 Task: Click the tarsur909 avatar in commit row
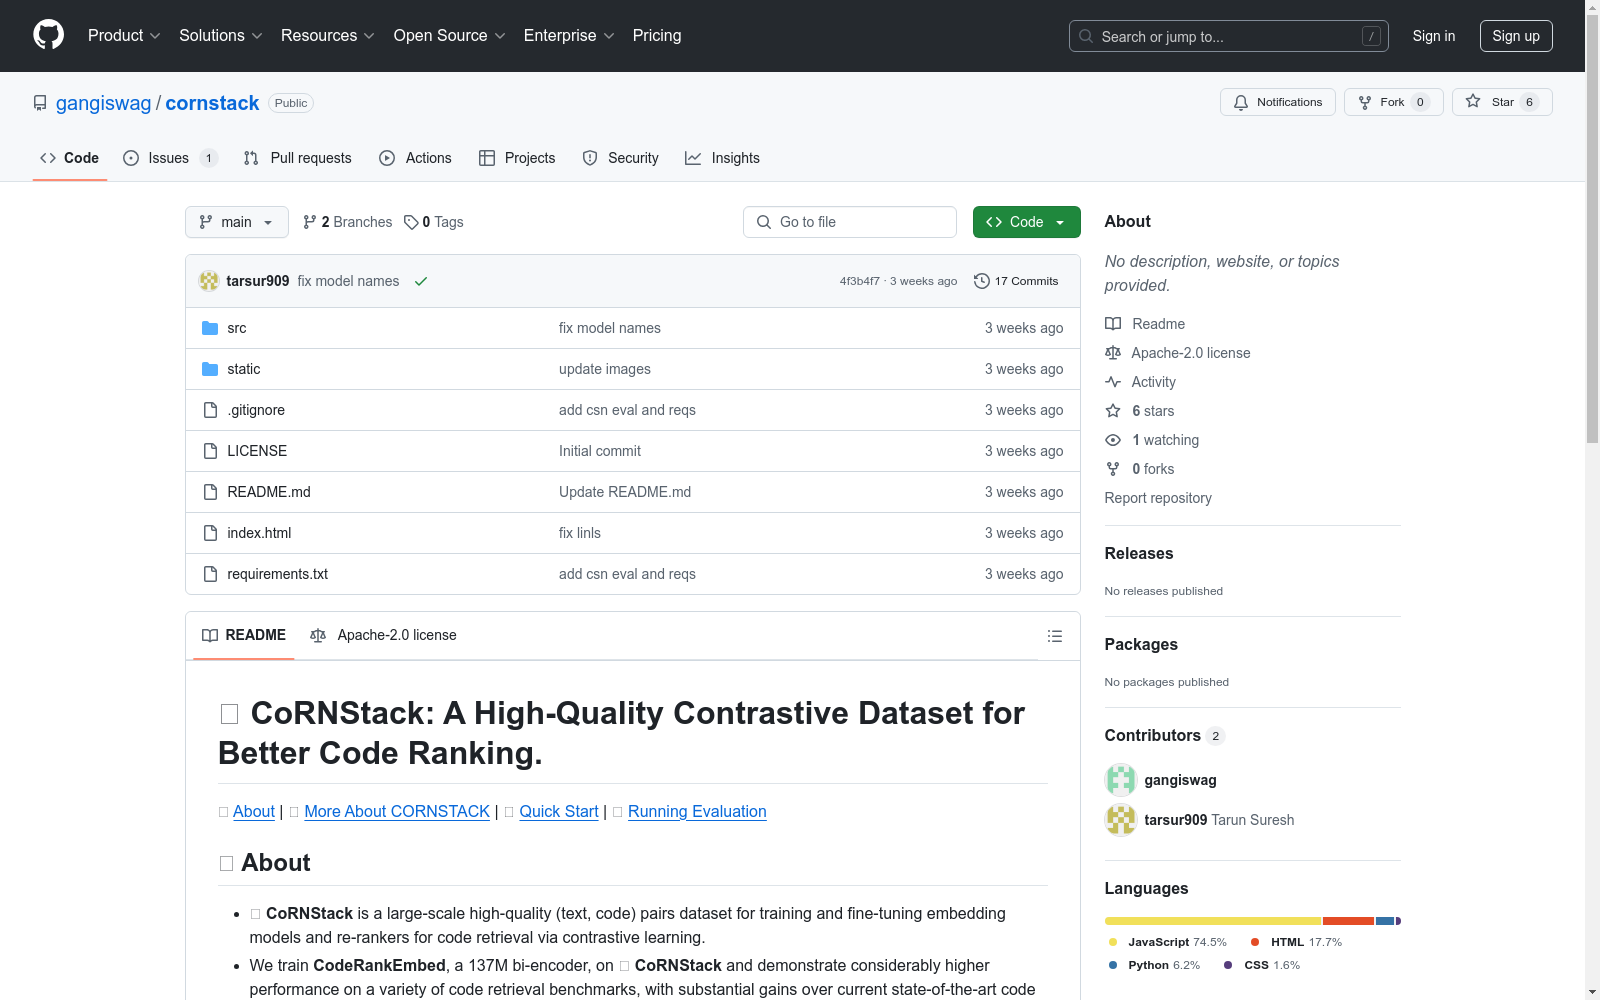tap(209, 281)
